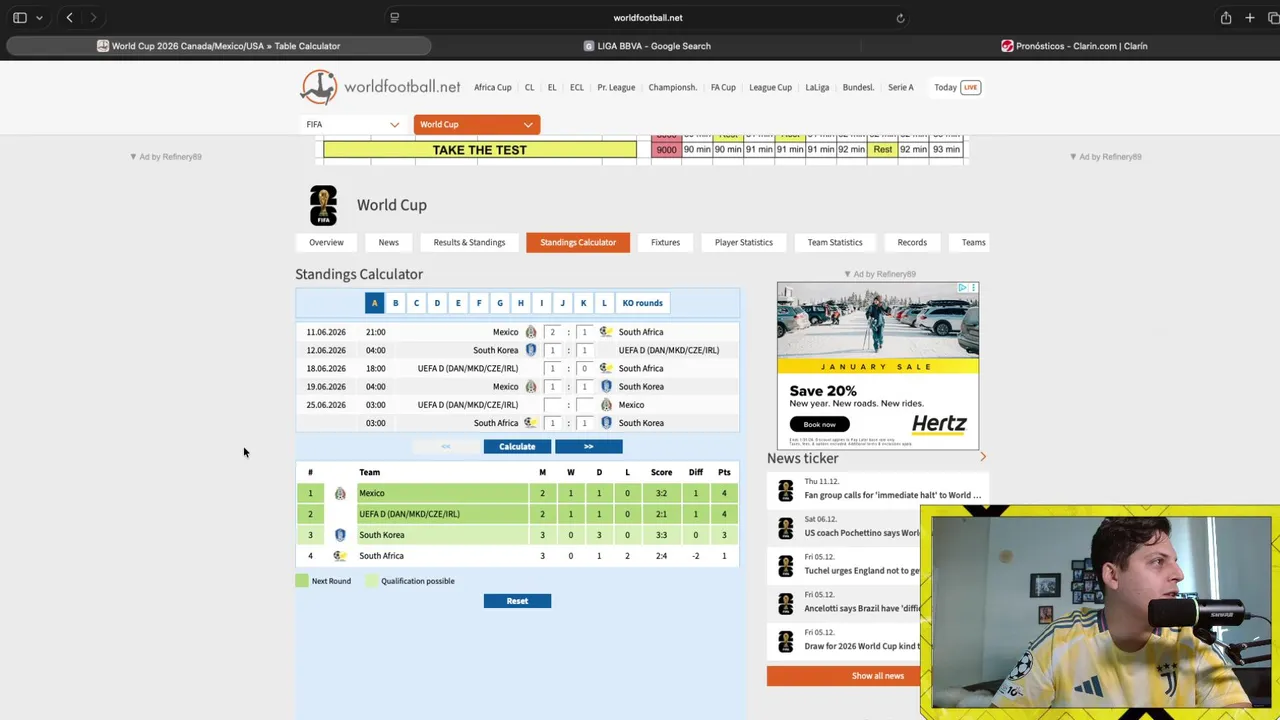This screenshot has height=720, width=1280.
Task: Select group F in the standings calculator
Action: (479, 303)
